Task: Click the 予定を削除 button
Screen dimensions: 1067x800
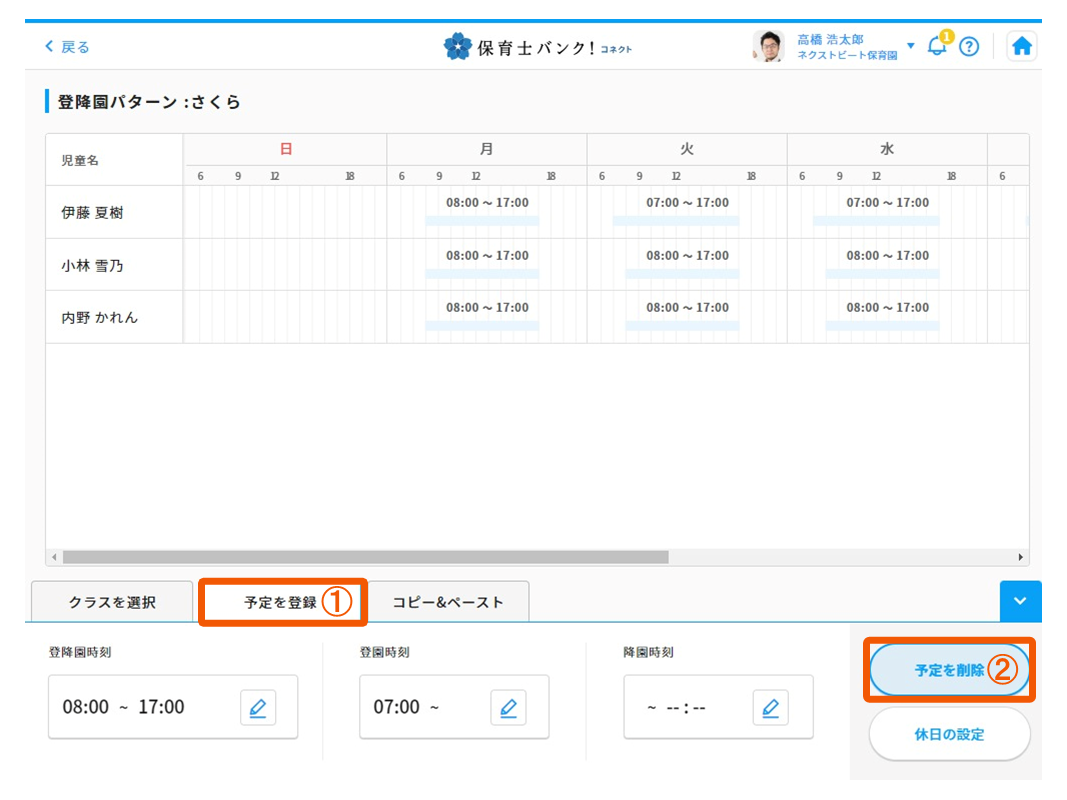Action: coord(948,670)
